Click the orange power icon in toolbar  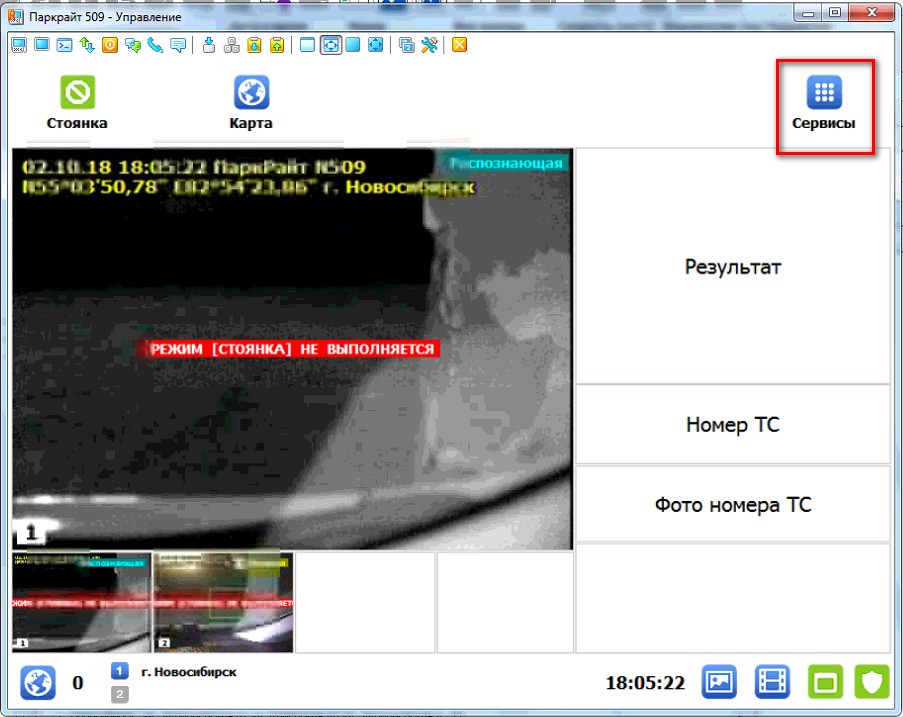point(109,45)
